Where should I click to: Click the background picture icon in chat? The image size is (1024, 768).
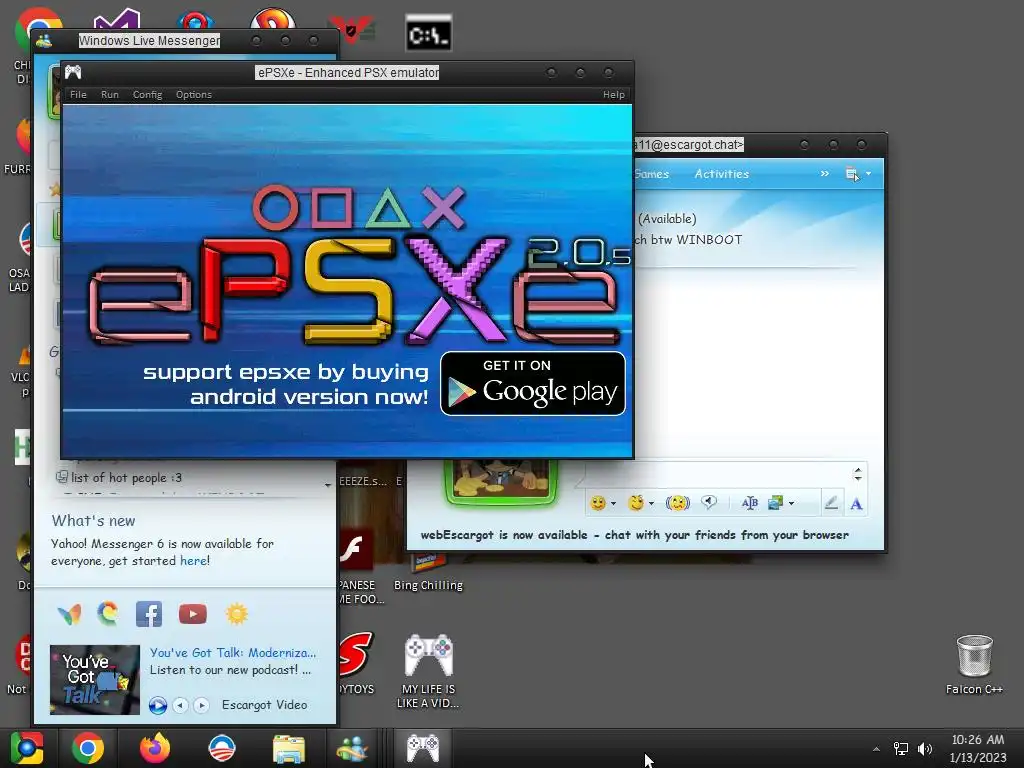(x=775, y=503)
